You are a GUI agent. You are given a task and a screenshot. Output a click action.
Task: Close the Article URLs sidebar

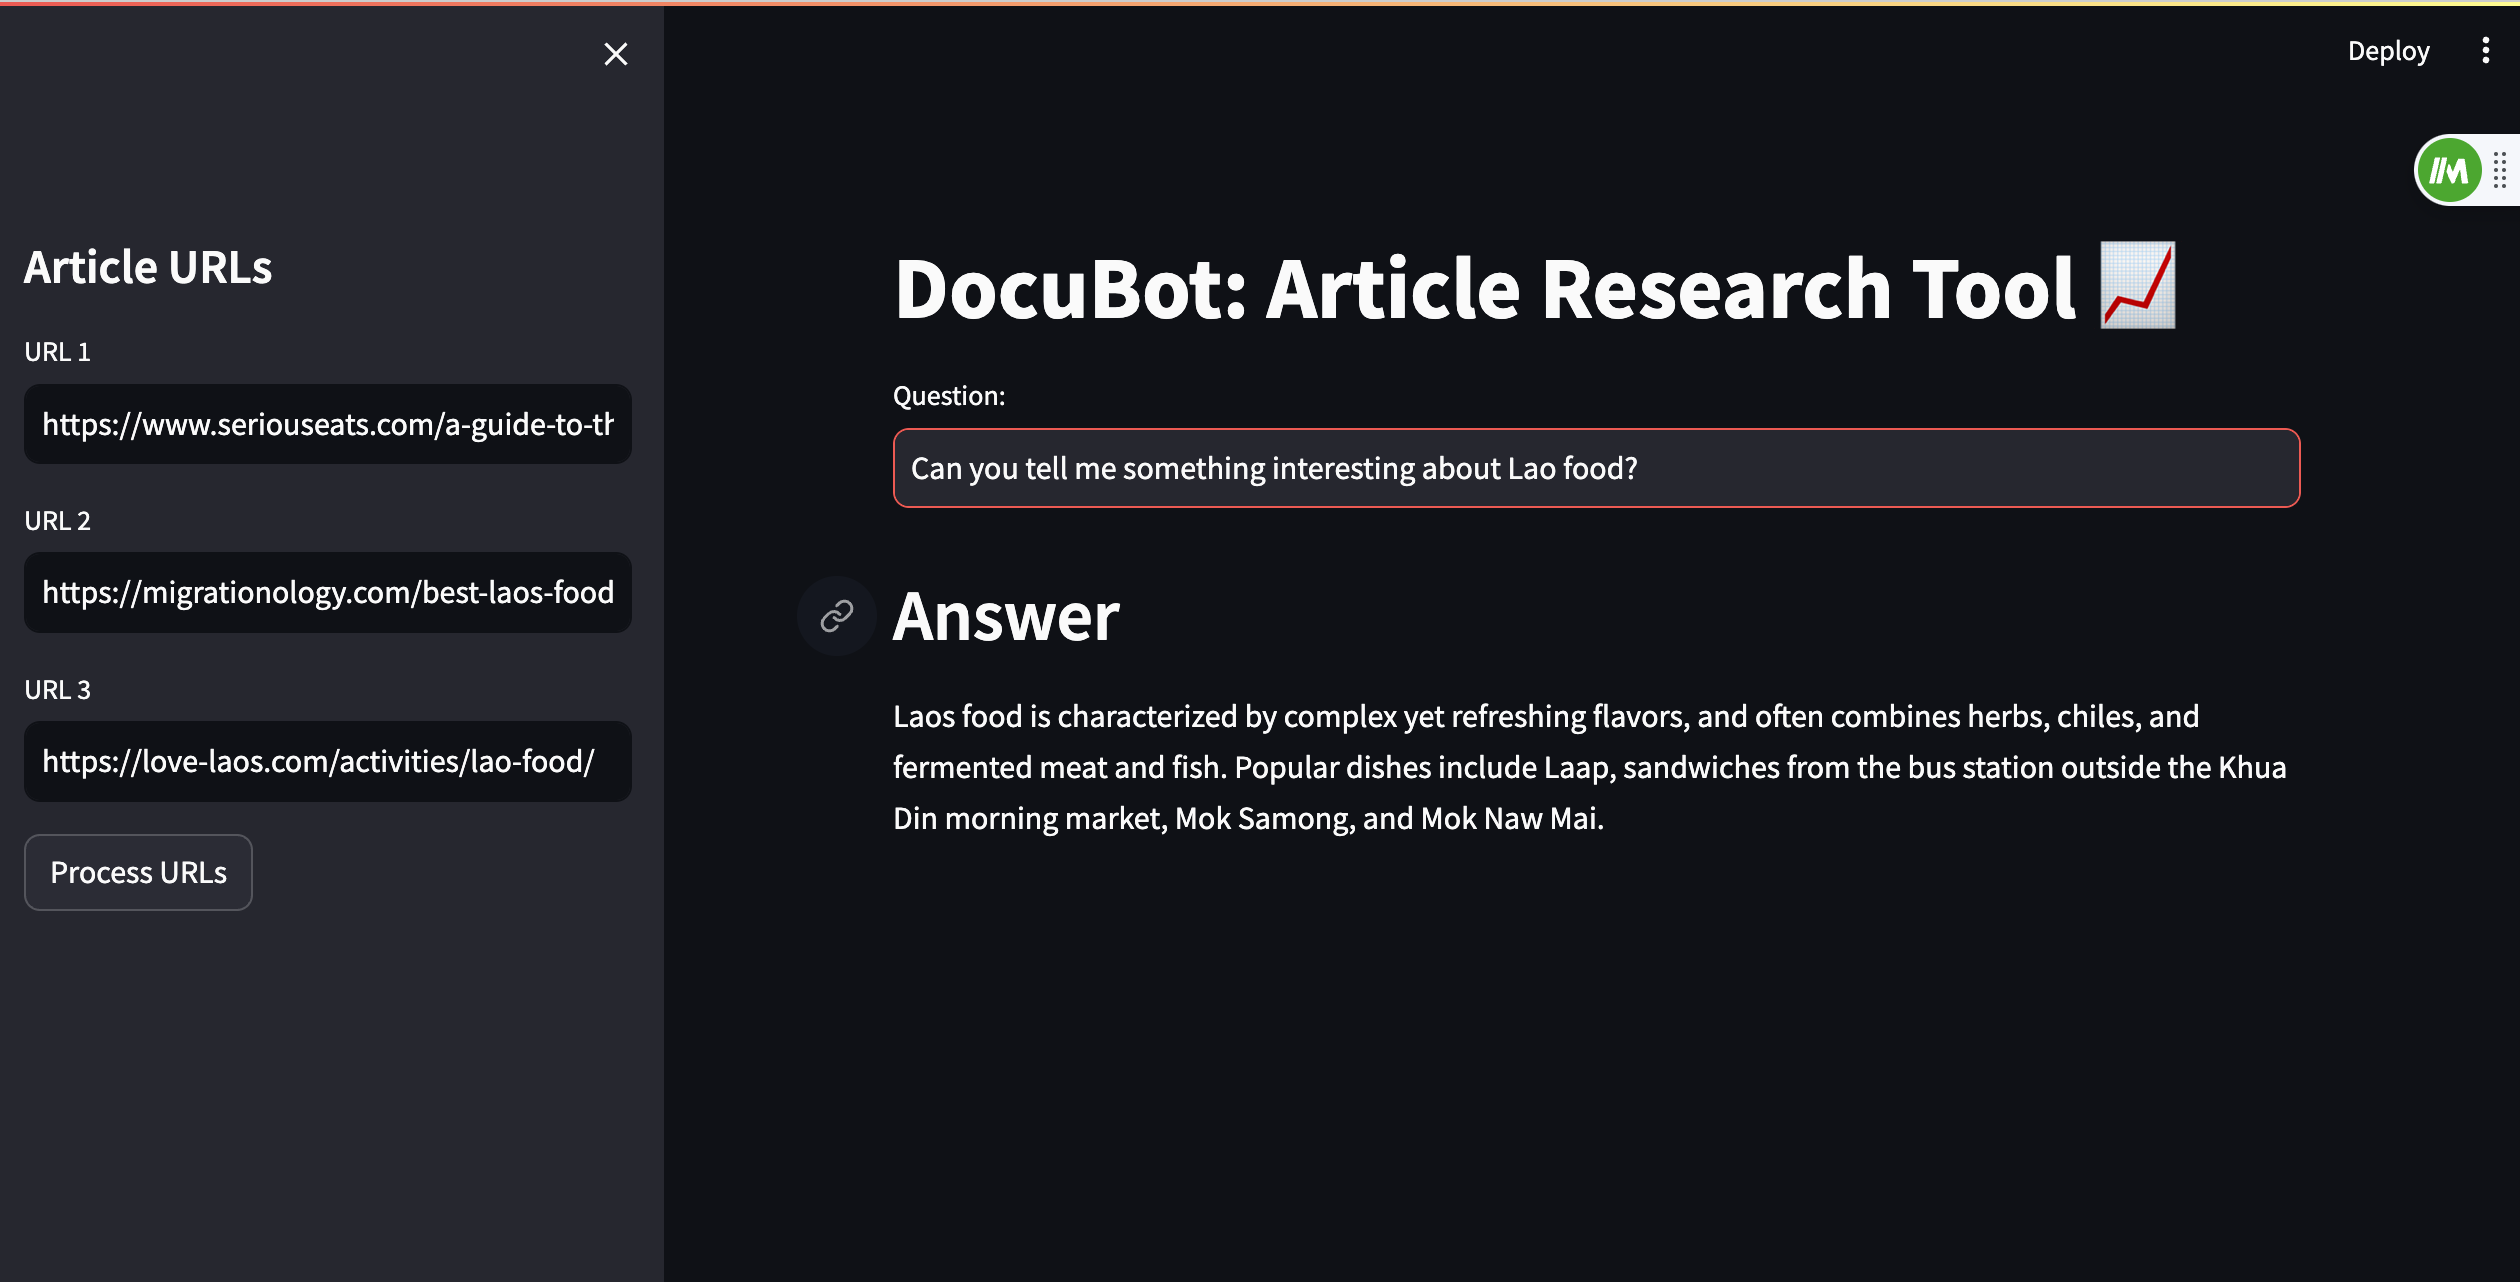coord(616,54)
